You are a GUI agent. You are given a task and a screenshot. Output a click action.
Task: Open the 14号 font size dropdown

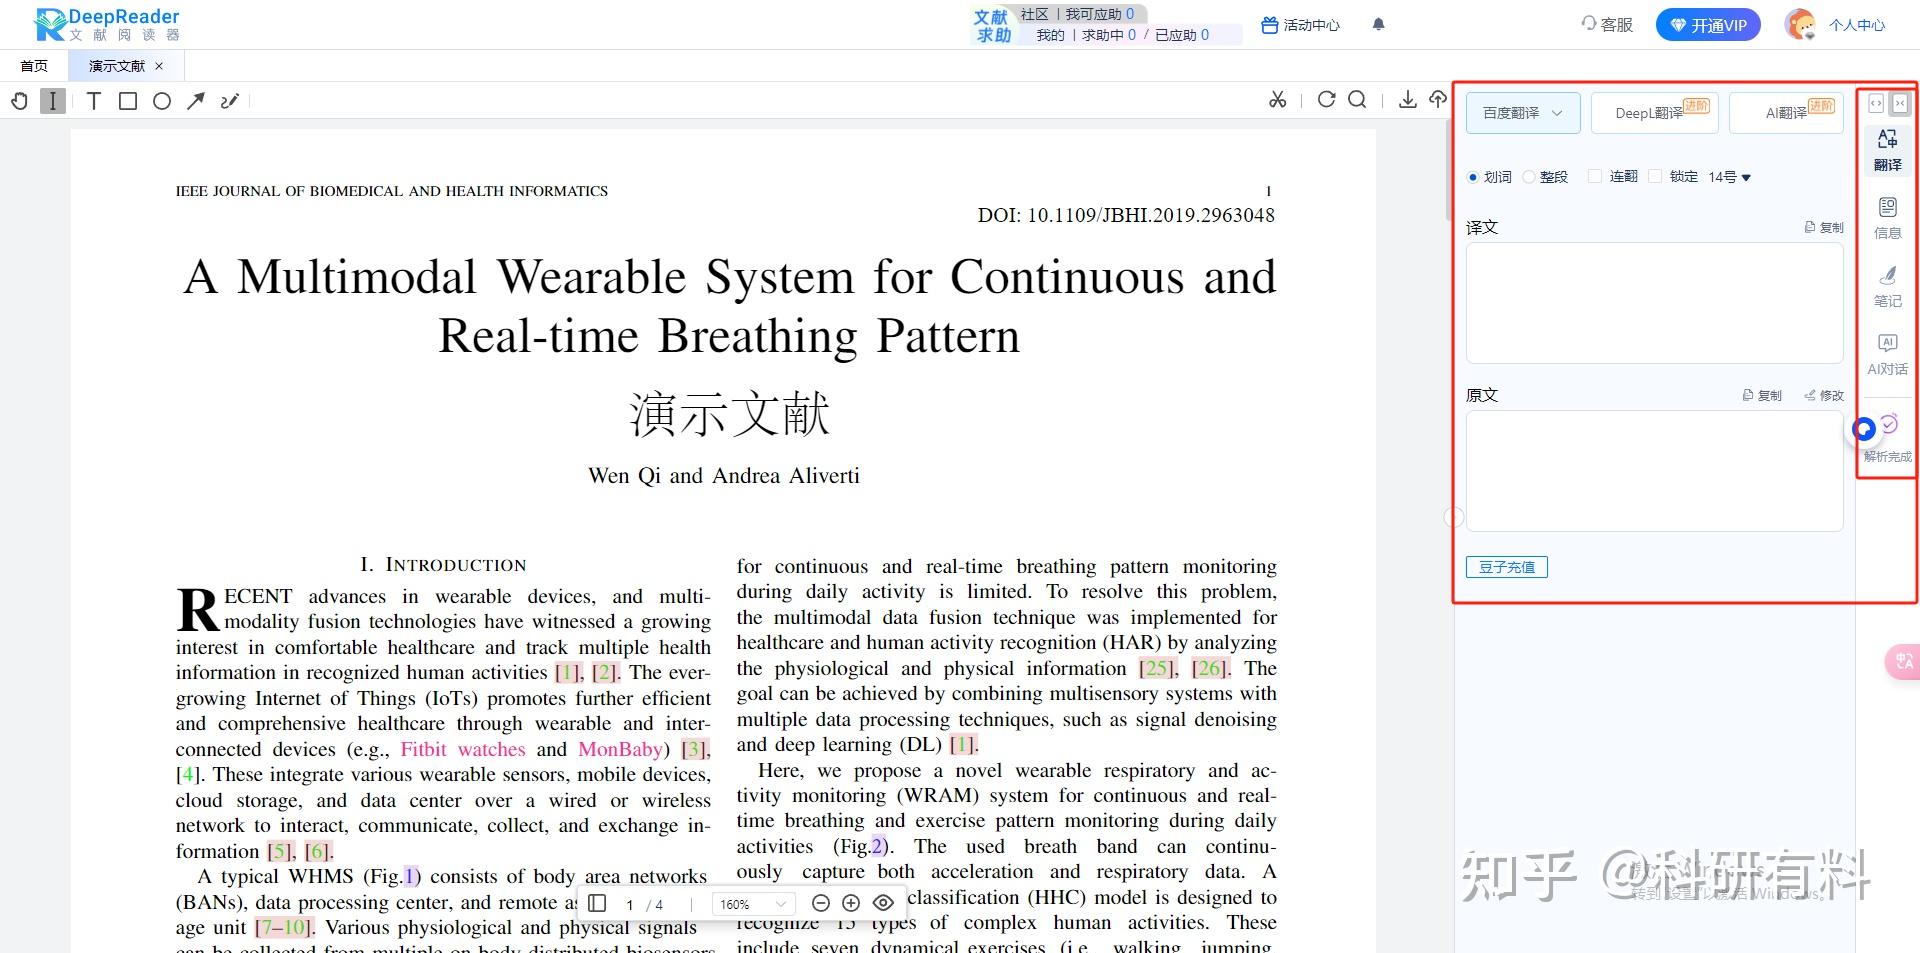coord(1729,177)
